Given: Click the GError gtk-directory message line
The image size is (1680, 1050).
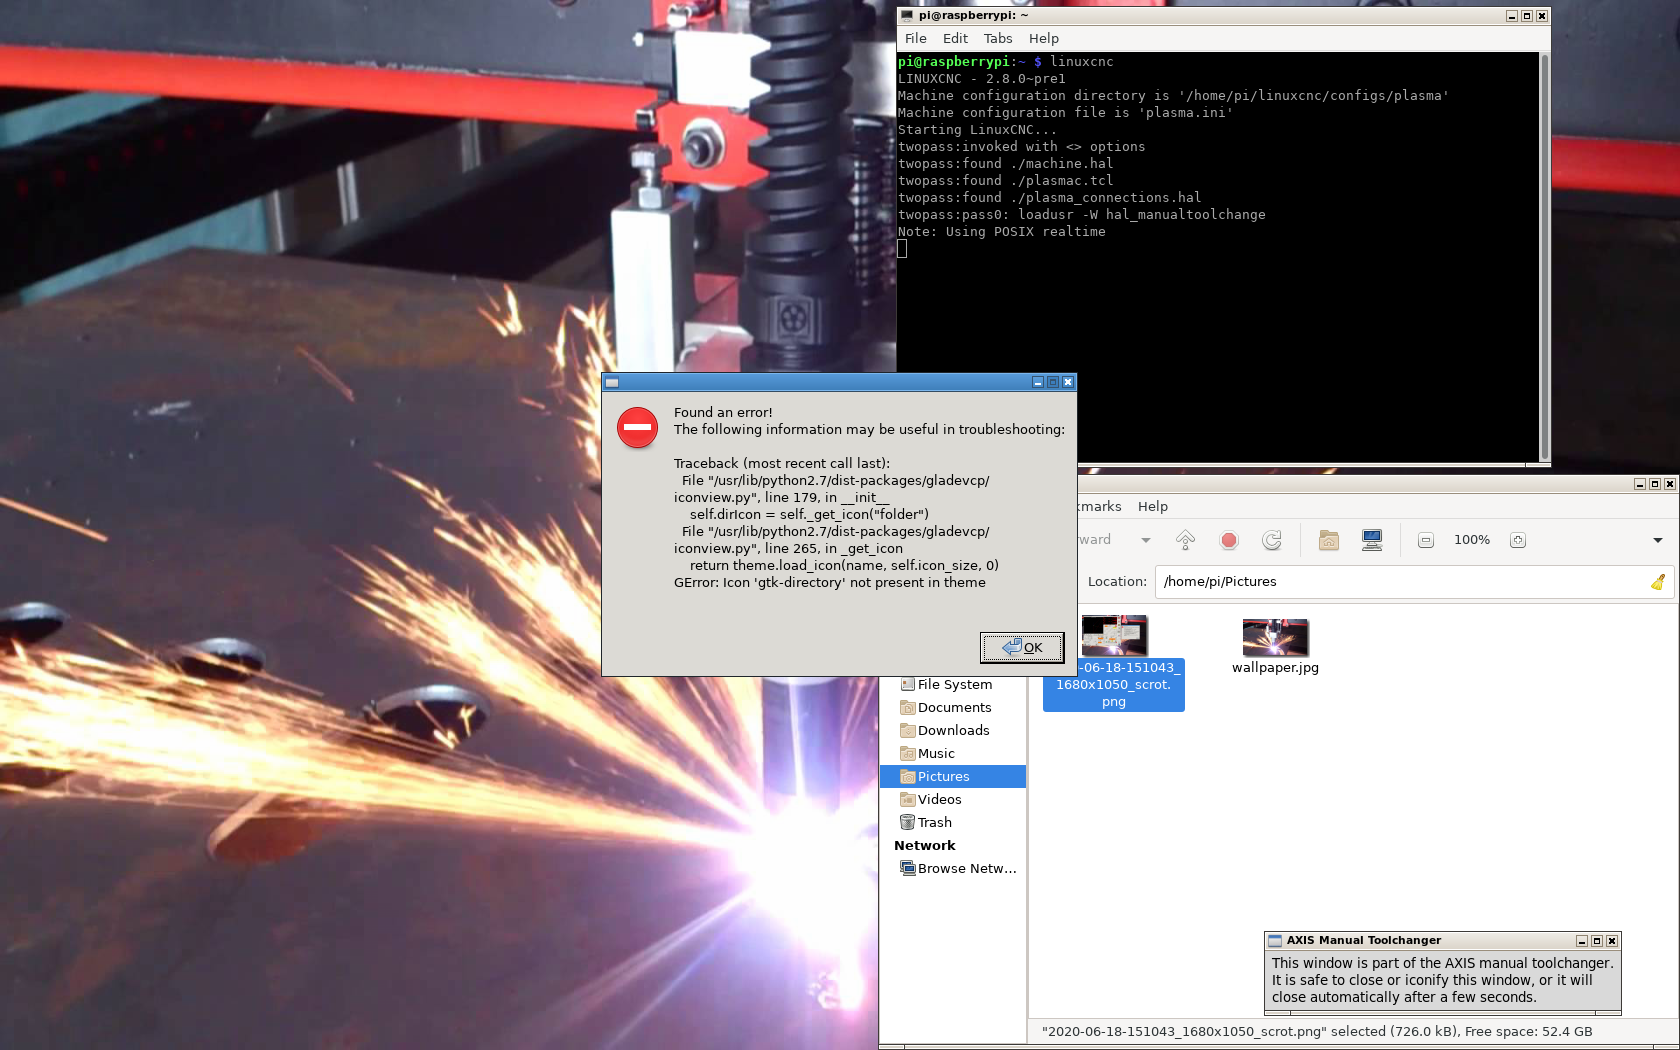Looking at the screenshot, I should click(830, 583).
